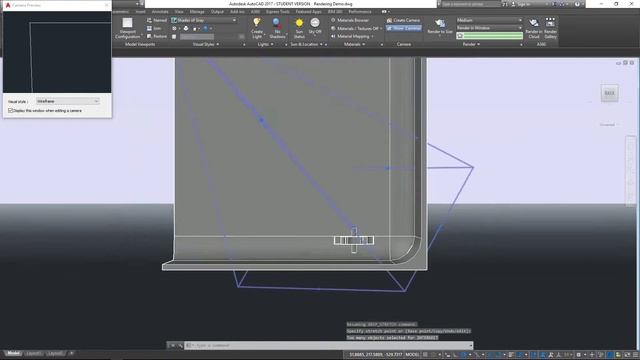Open the Medium render preset dropdown

[x=489, y=20]
